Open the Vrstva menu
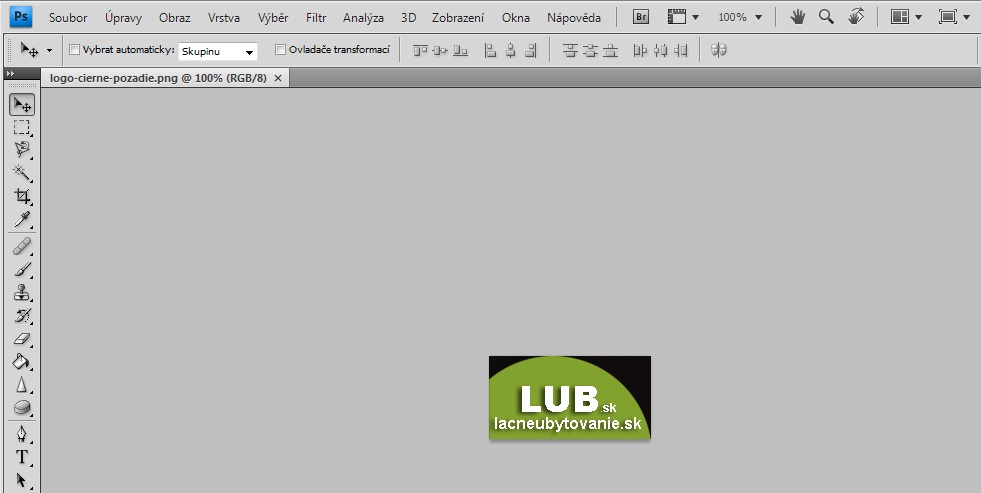The height and width of the screenshot is (493, 981). [224, 18]
